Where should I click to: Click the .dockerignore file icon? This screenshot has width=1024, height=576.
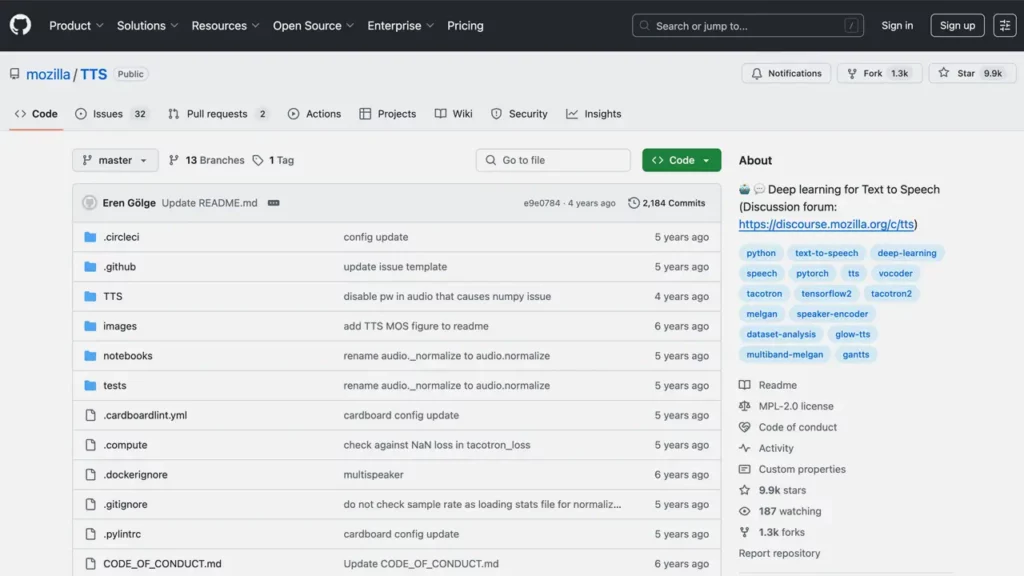[x=90, y=475]
